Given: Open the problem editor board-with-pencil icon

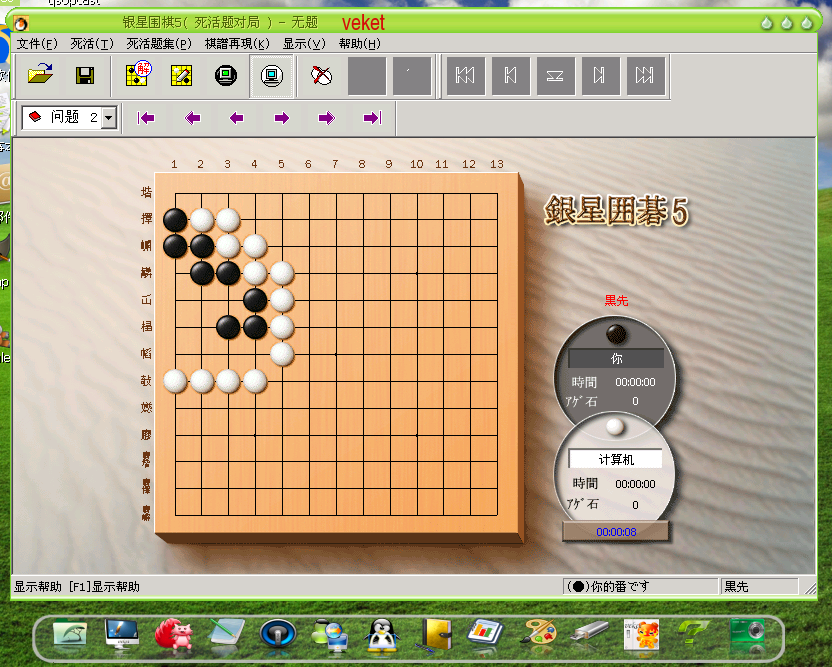Looking at the screenshot, I should click(181, 75).
